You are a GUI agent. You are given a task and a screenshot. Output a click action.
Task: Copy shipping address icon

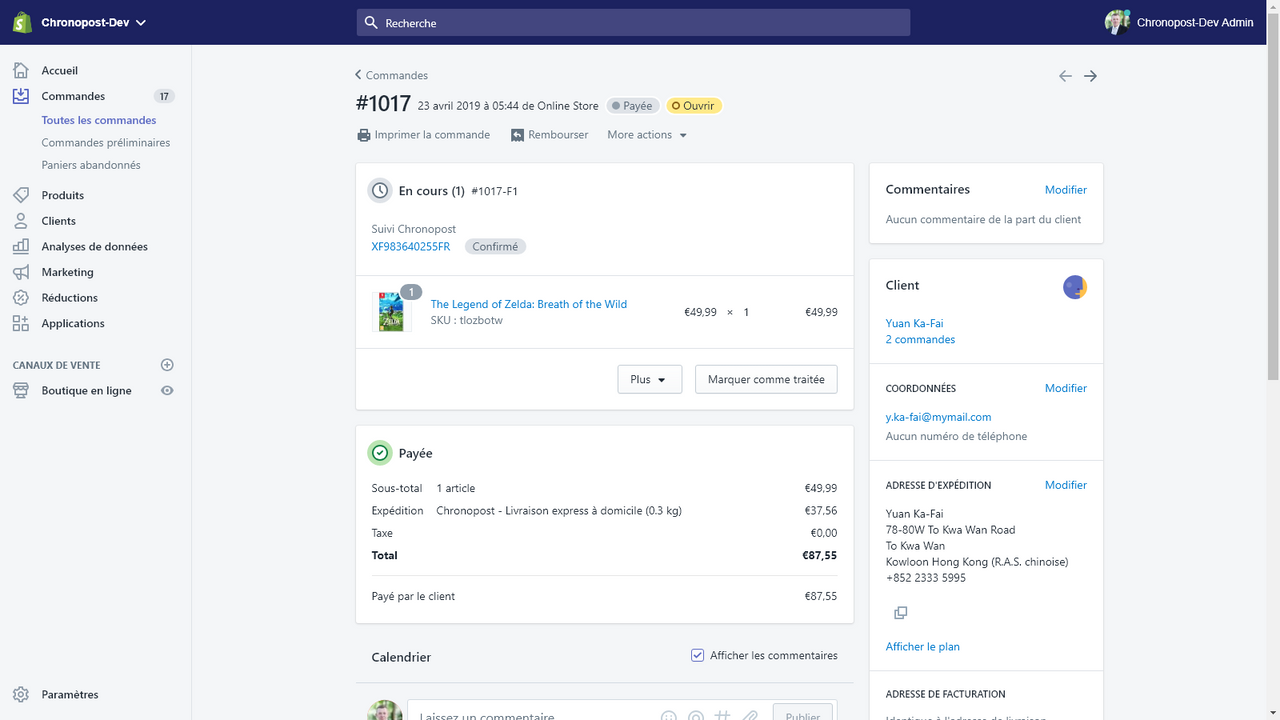[x=900, y=612]
